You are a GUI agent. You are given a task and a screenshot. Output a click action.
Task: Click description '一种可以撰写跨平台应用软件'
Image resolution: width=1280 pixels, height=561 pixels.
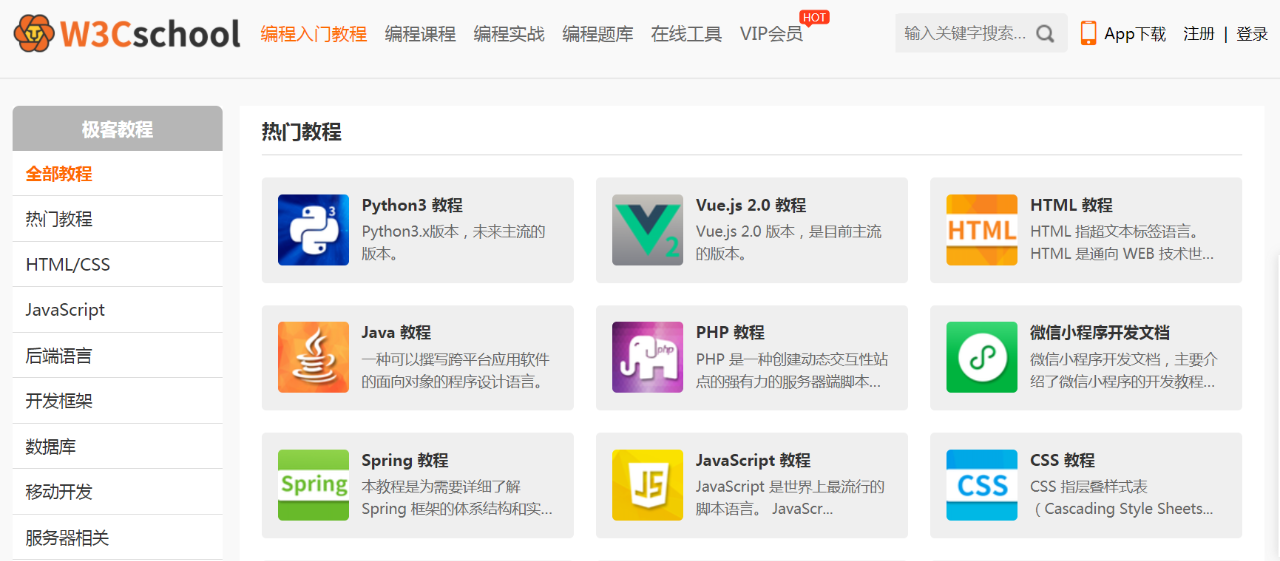[x=456, y=359]
